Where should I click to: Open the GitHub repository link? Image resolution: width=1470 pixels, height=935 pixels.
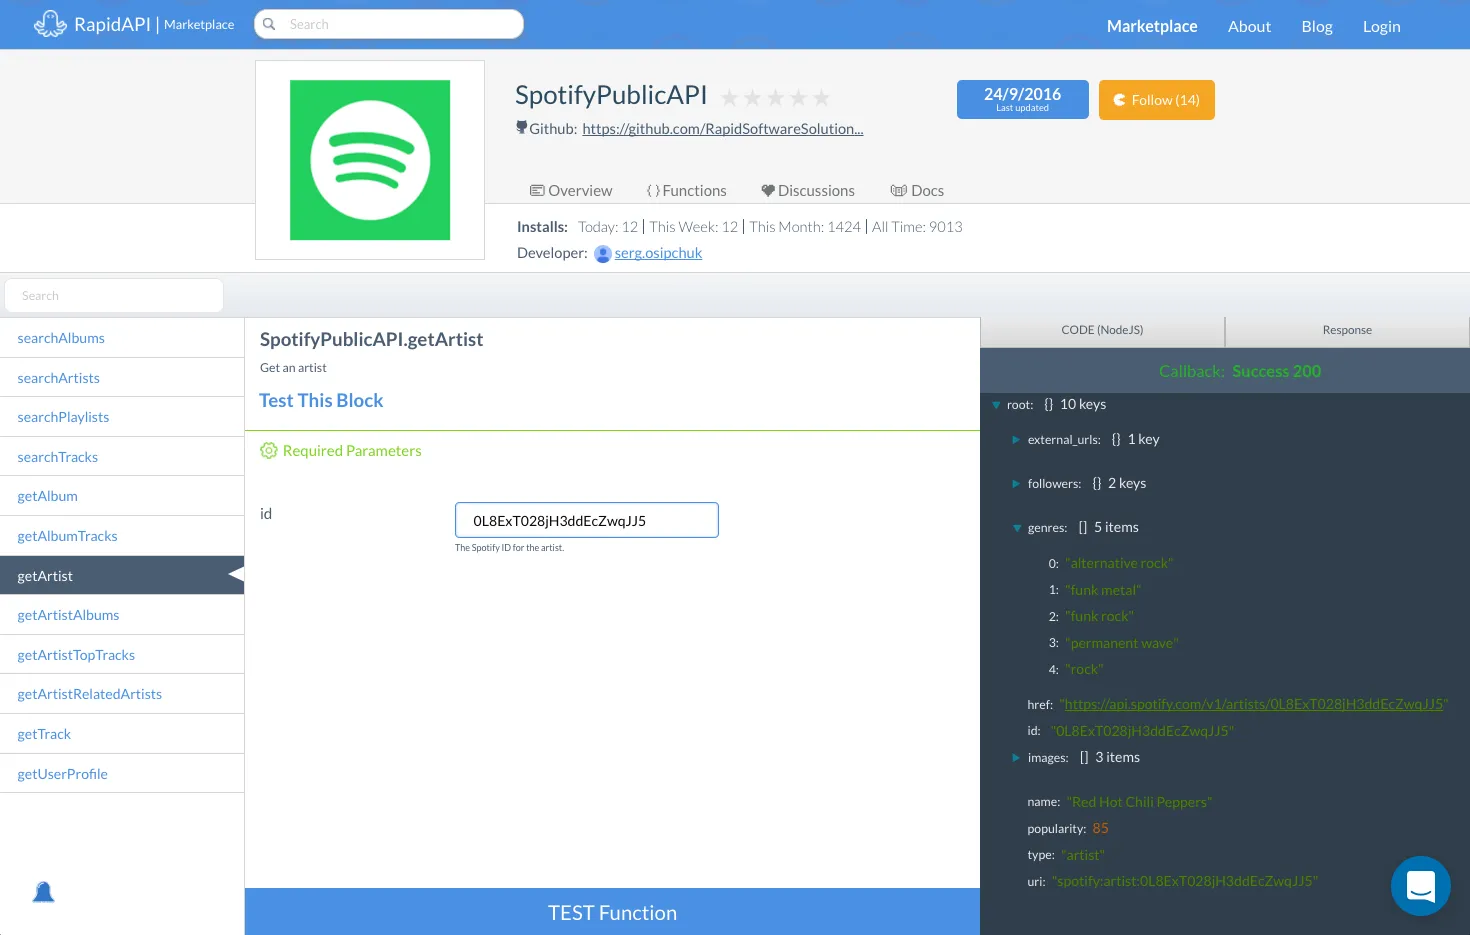pyautogui.click(x=723, y=129)
